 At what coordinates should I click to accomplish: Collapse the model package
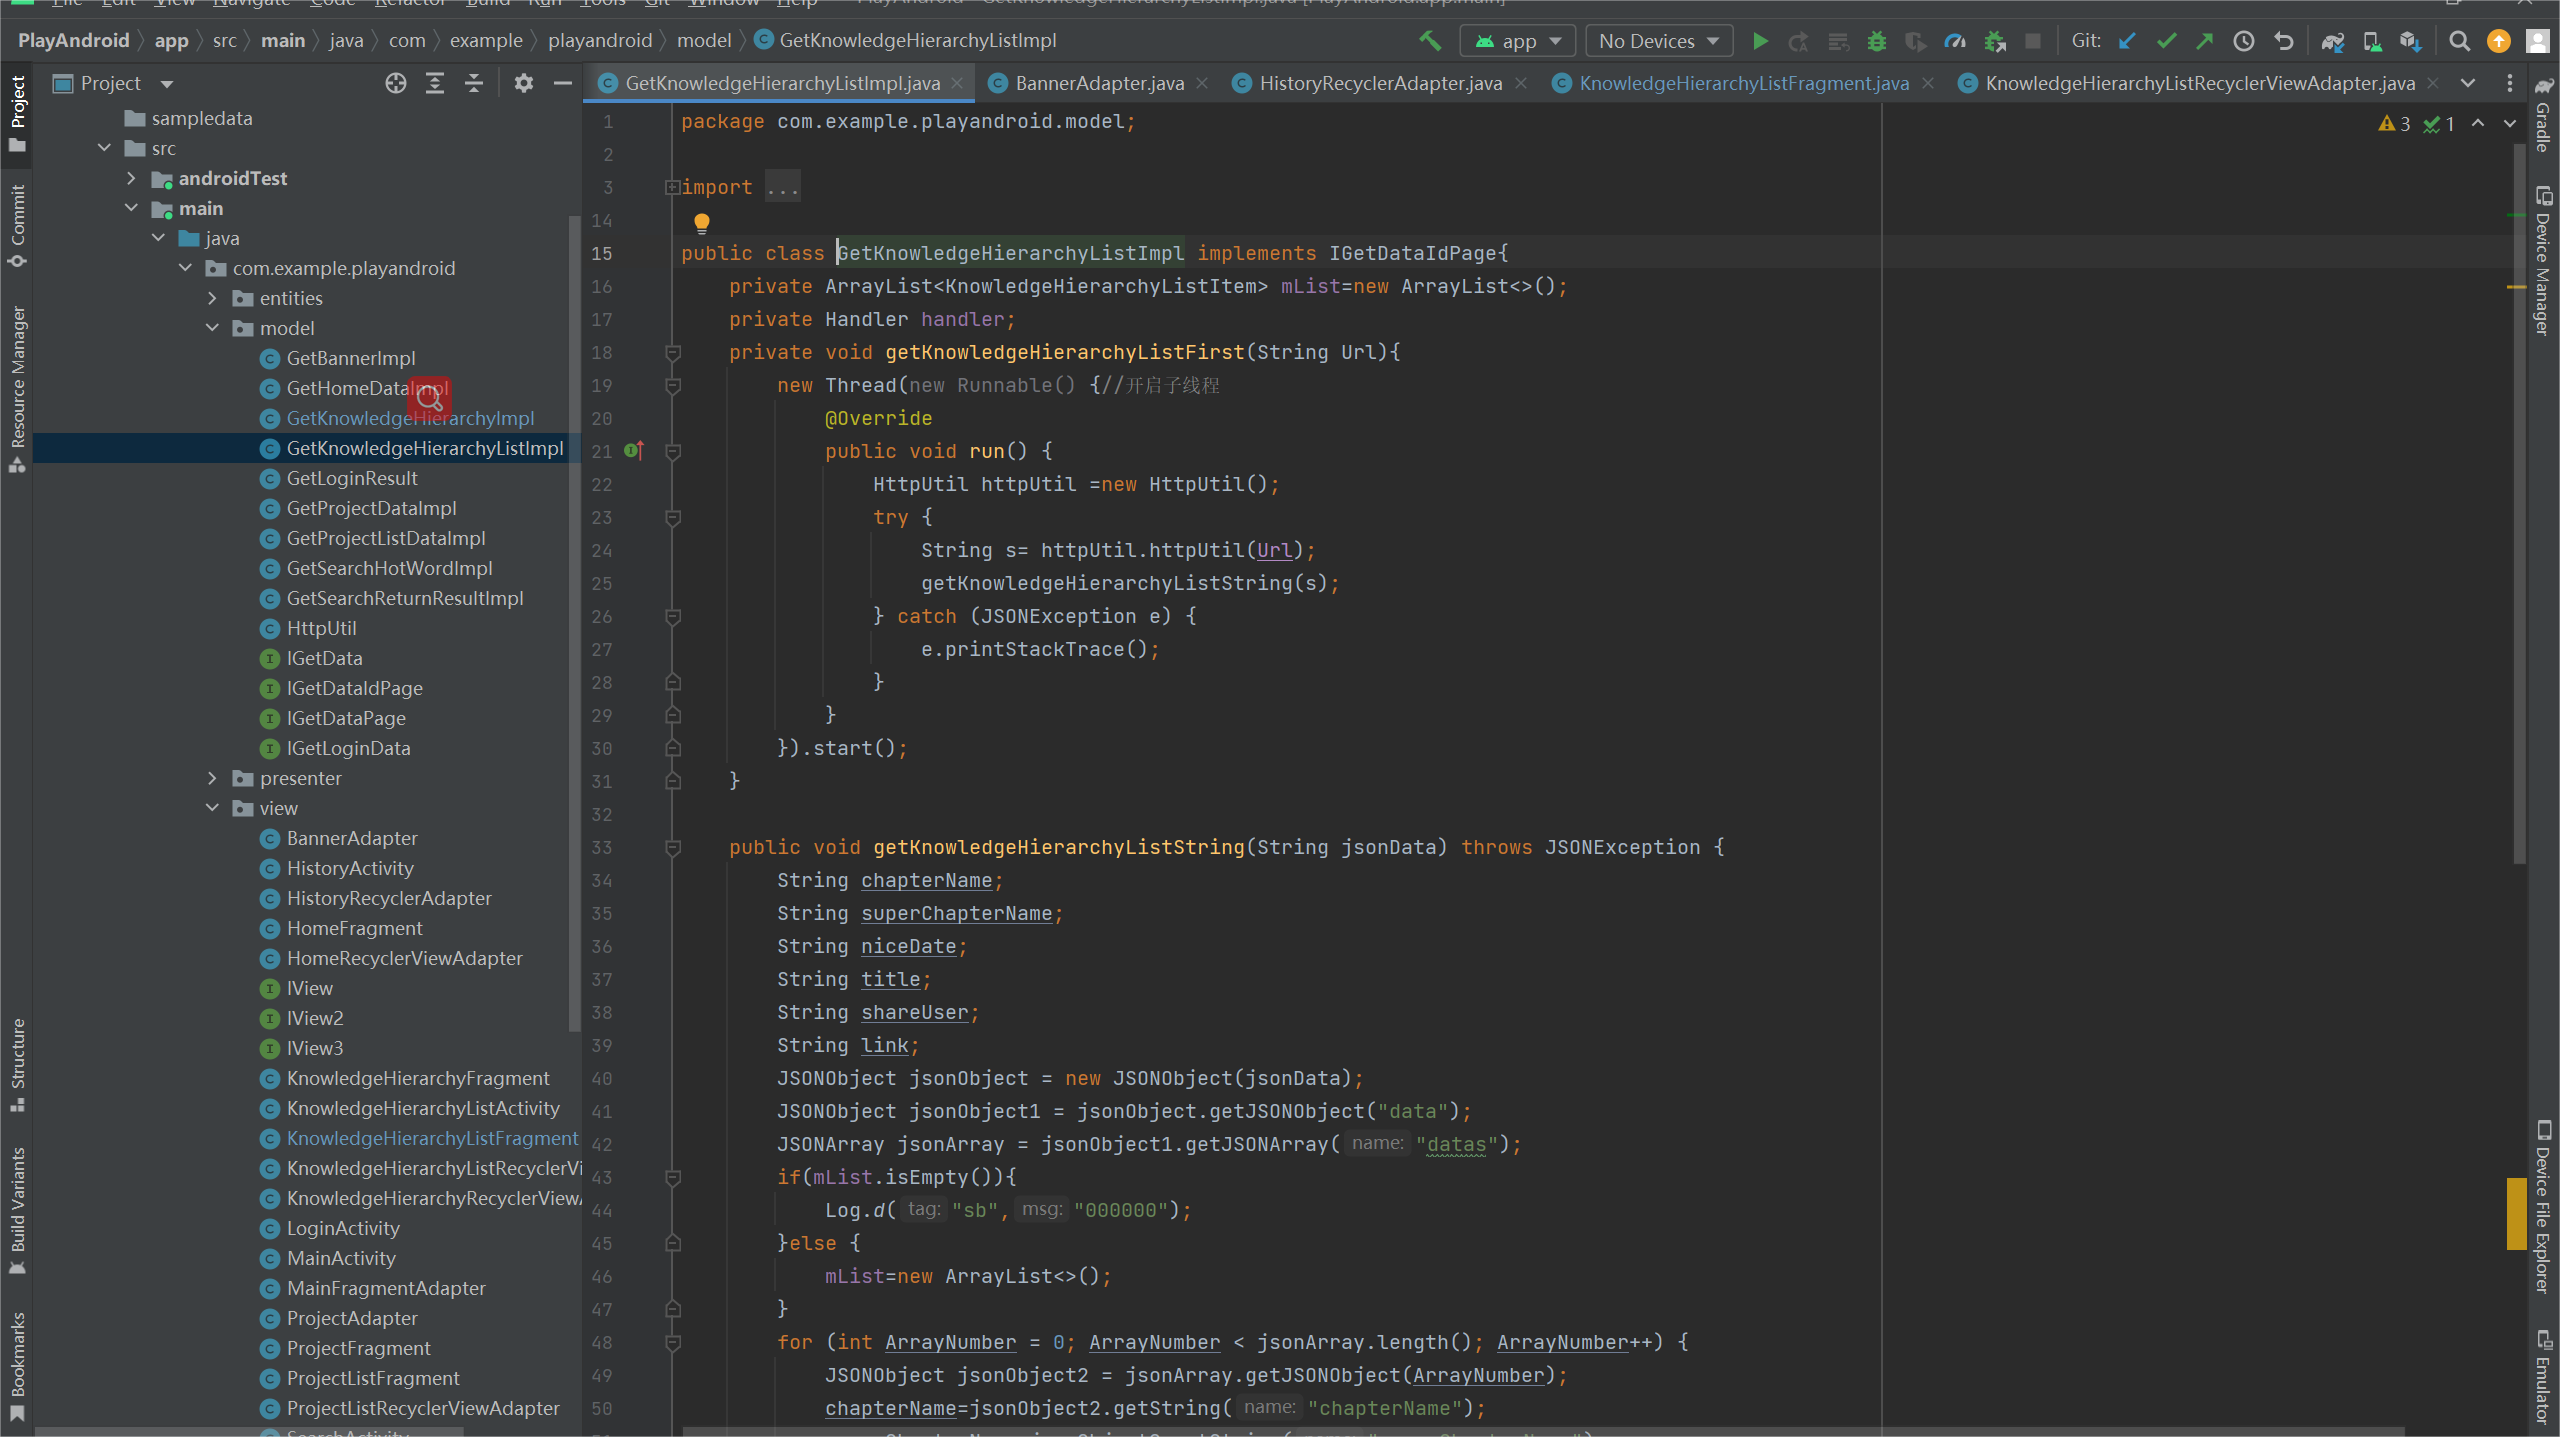click(212, 328)
